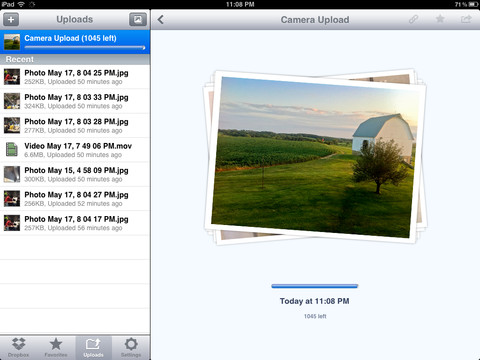The width and height of the screenshot is (480, 360).
Task: Tap thumbnail of Photo May 17, 8 03 28 PM
Action: coord(12,125)
